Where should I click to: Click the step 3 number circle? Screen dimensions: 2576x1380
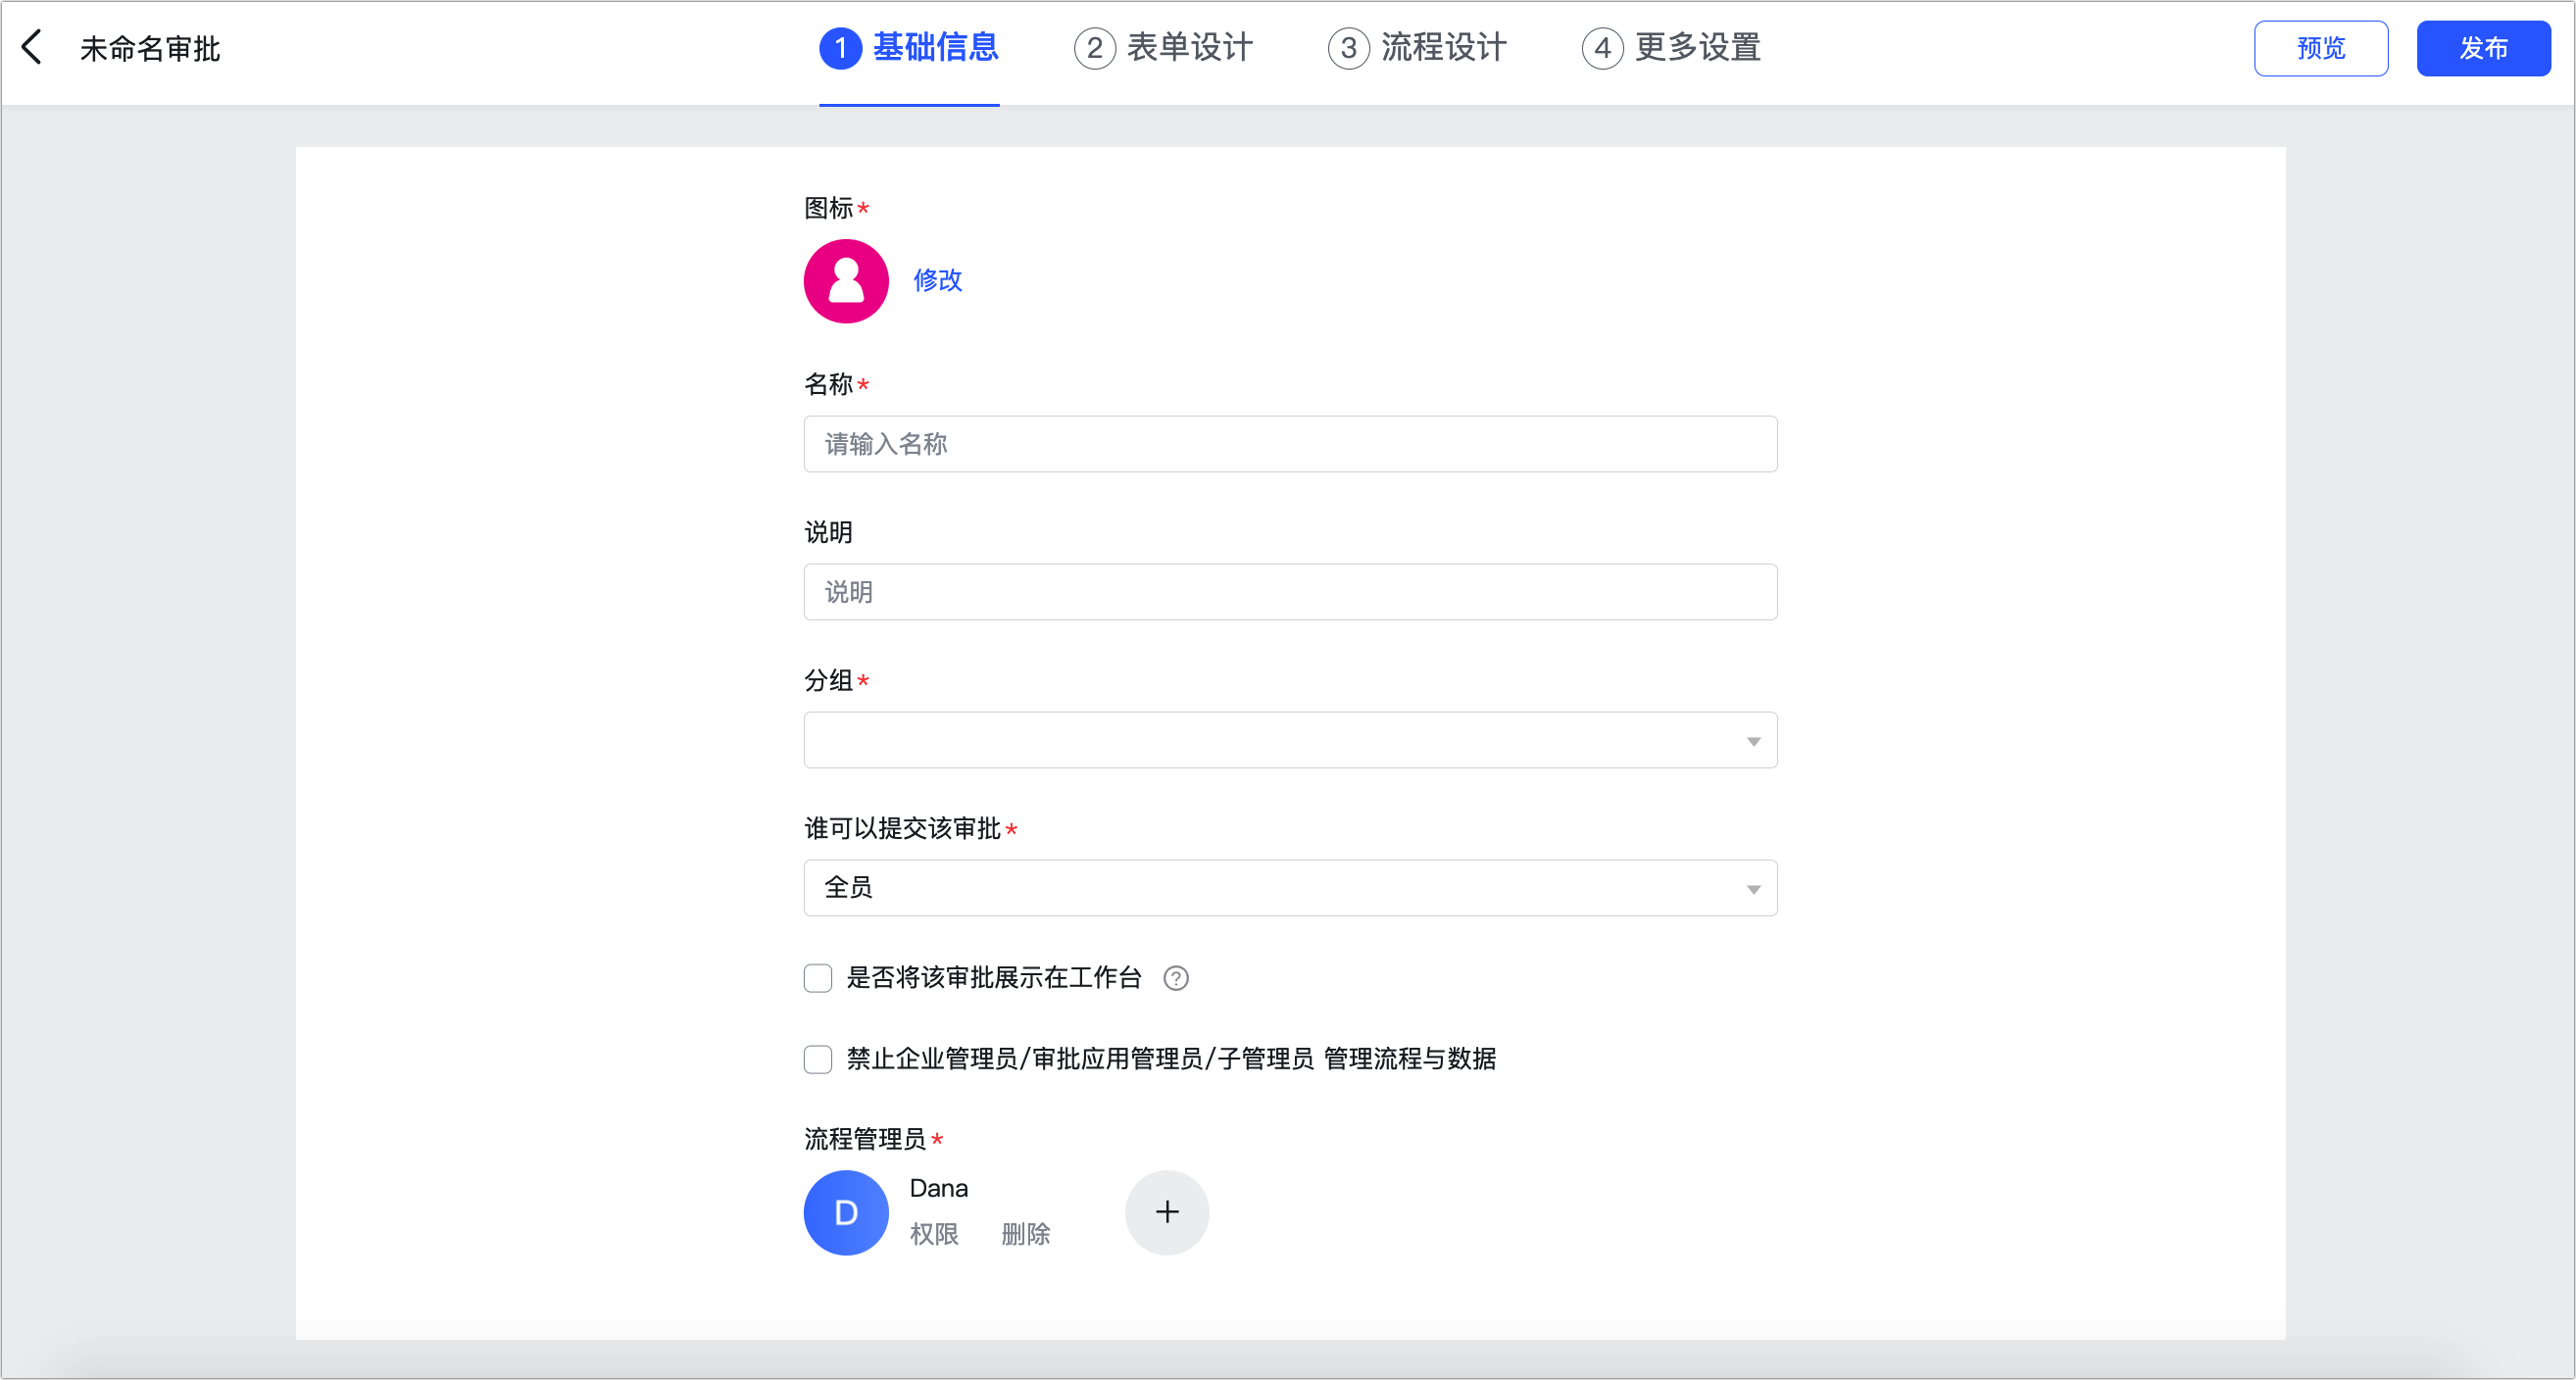[x=1348, y=48]
